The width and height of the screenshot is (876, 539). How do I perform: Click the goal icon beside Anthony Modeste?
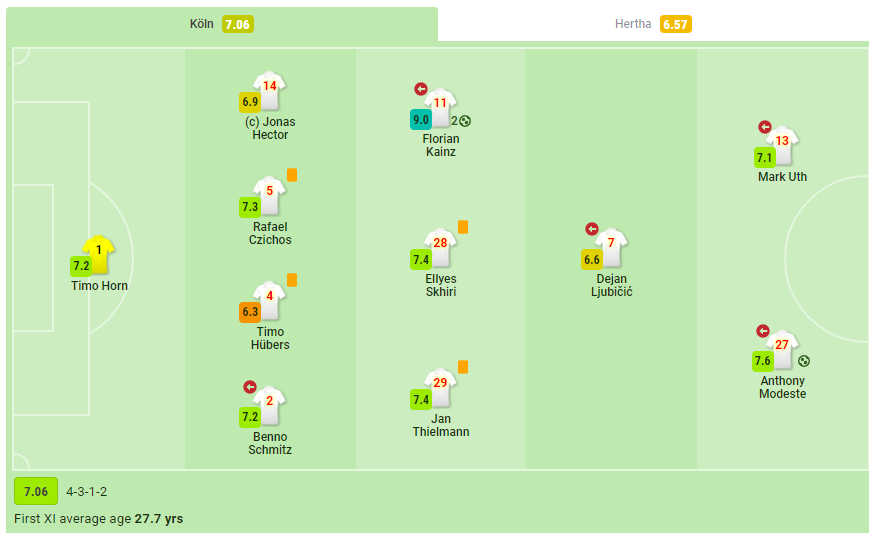click(x=804, y=361)
